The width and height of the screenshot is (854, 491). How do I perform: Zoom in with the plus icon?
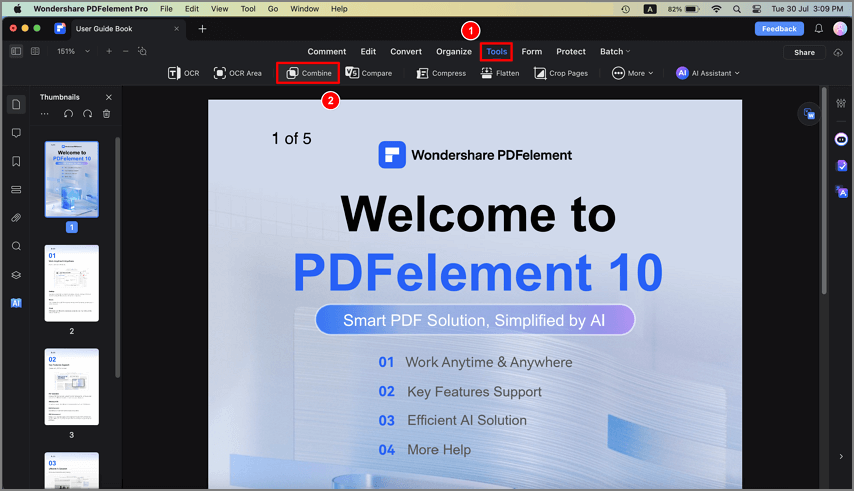click(109, 51)
